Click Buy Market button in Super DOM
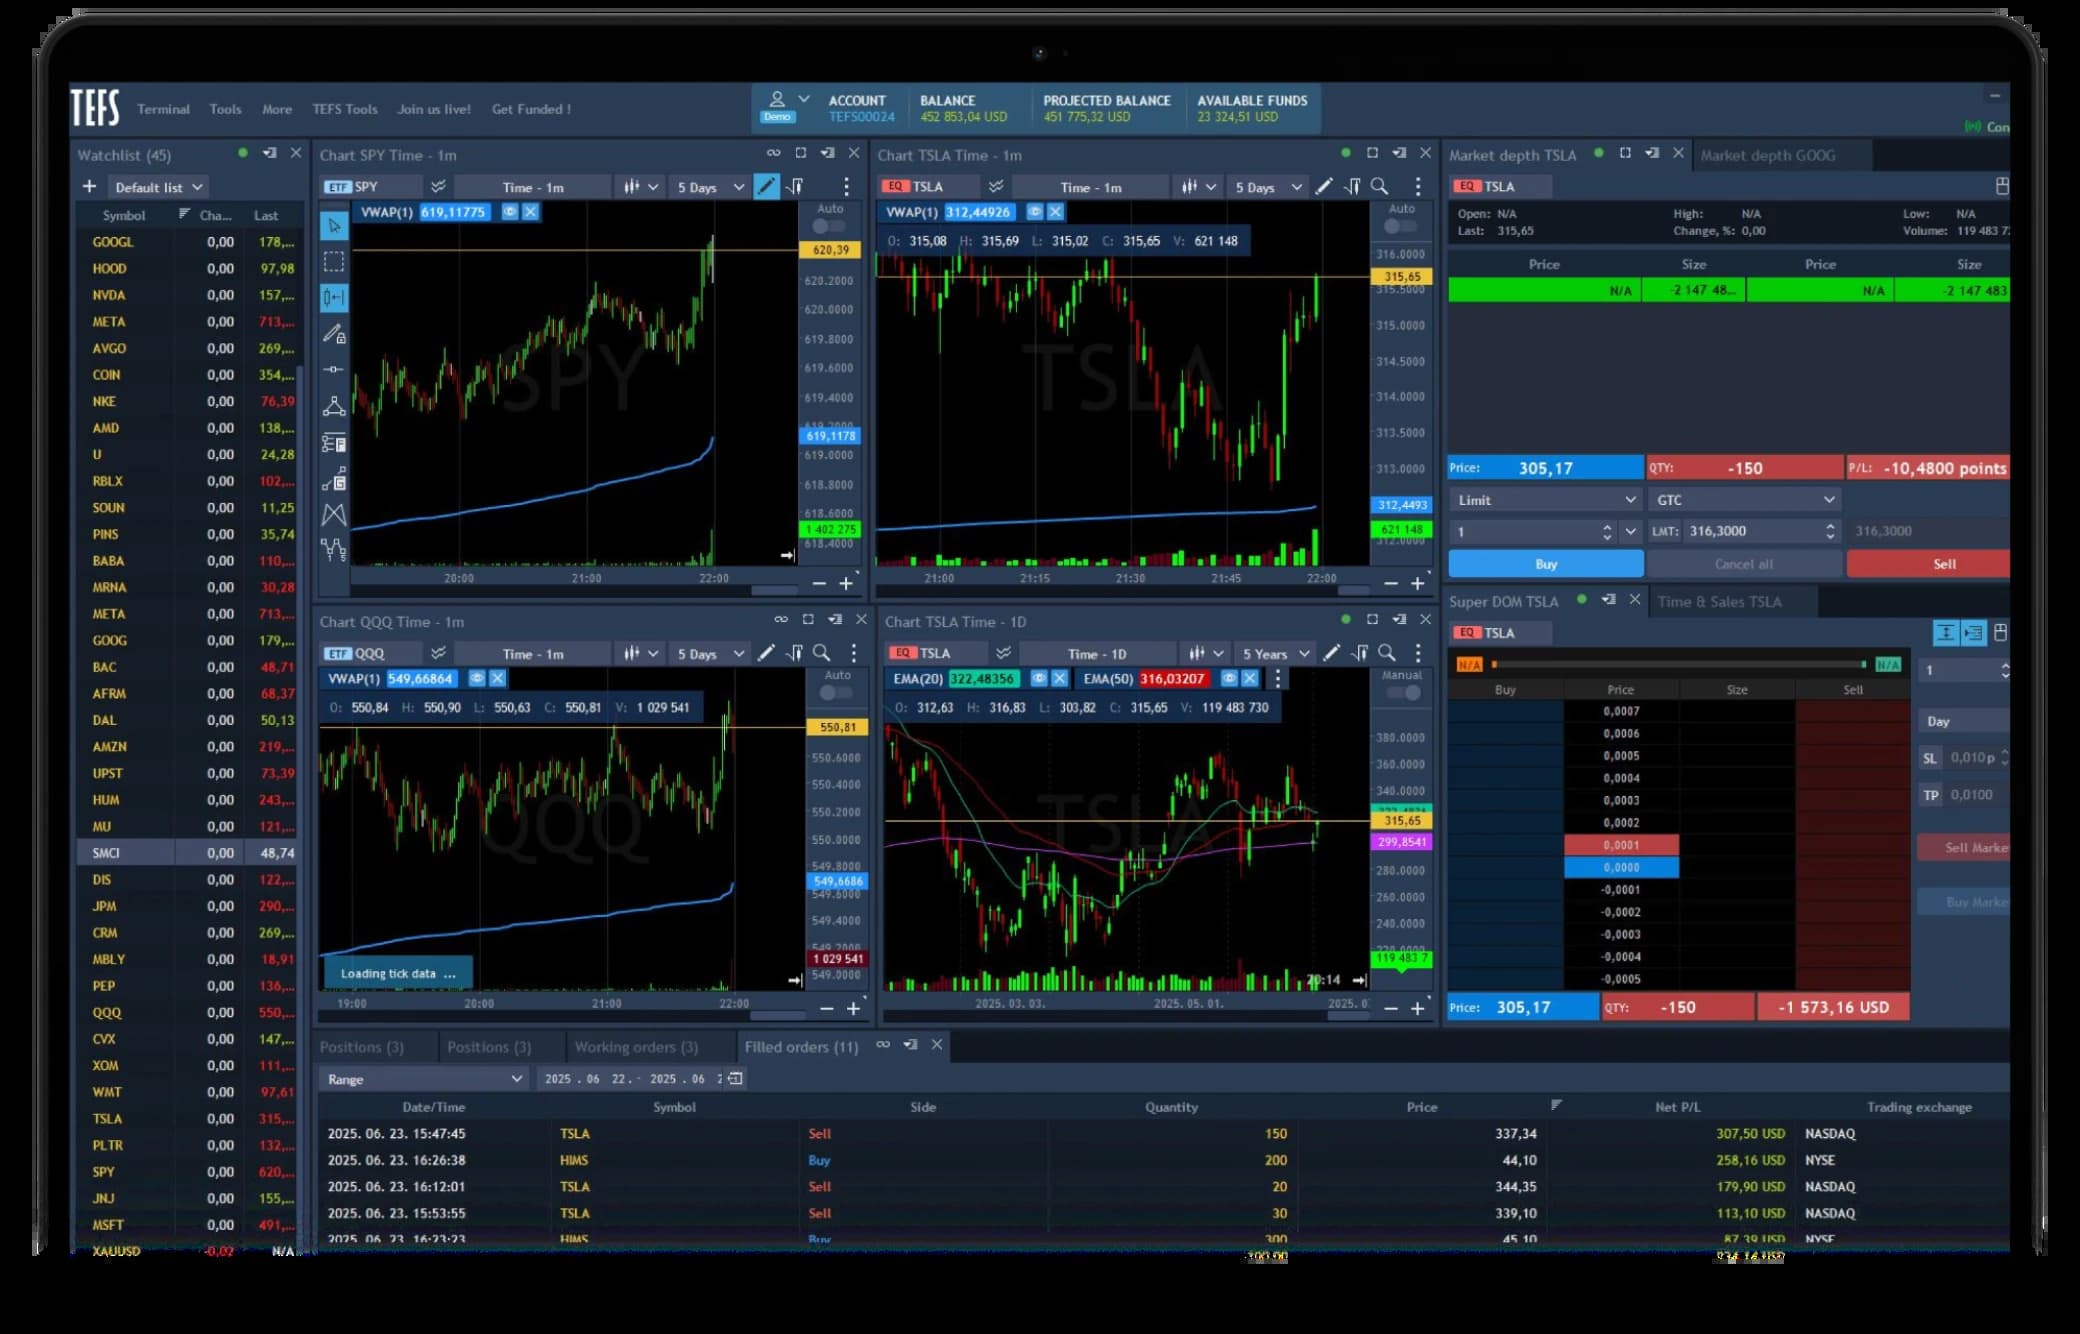This screenshot has height=1334, width=2080. (x=1964, y=902)
